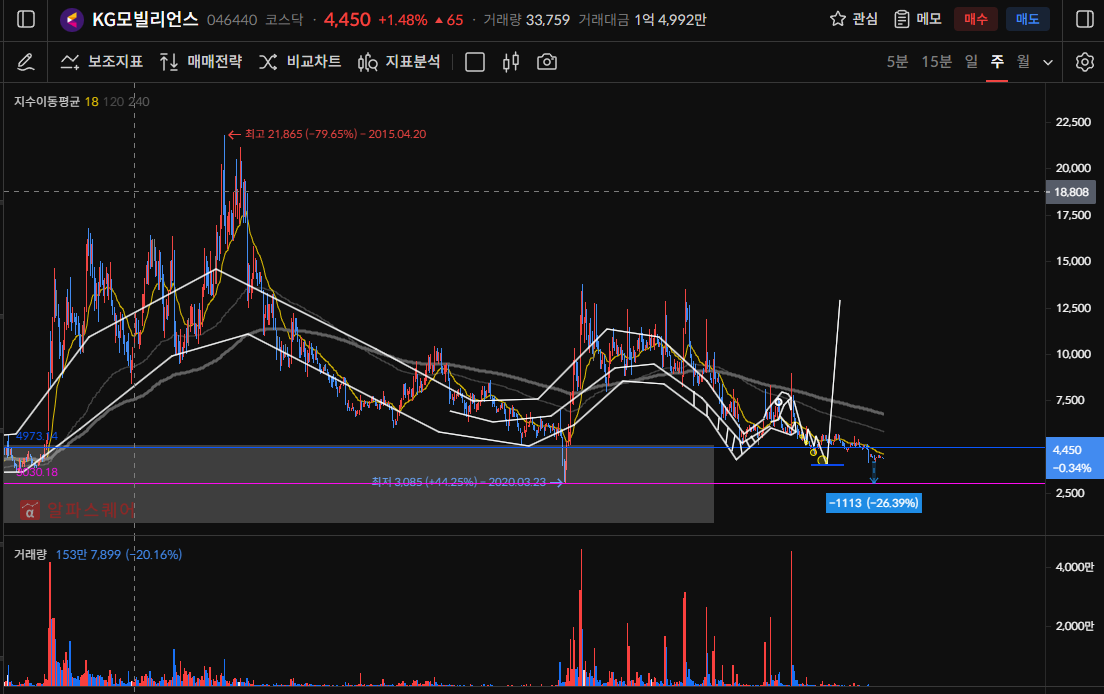Click the 거래대금 1억 4,992만 value

coord(642,20)
